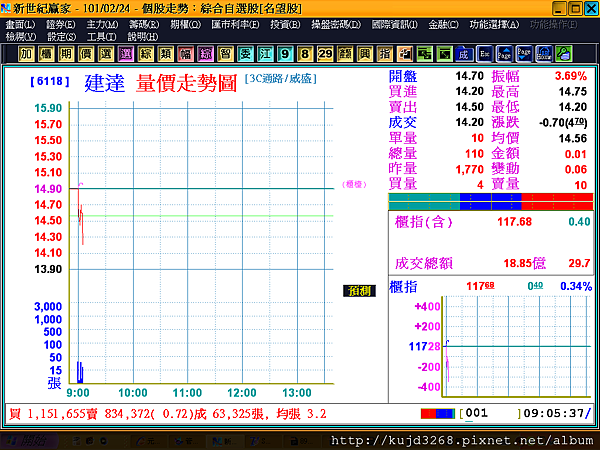The height and width of the screenshot is (450, 600).
Task: Click the 指 index toolbar icon
Action: click(x=385, y=54)
